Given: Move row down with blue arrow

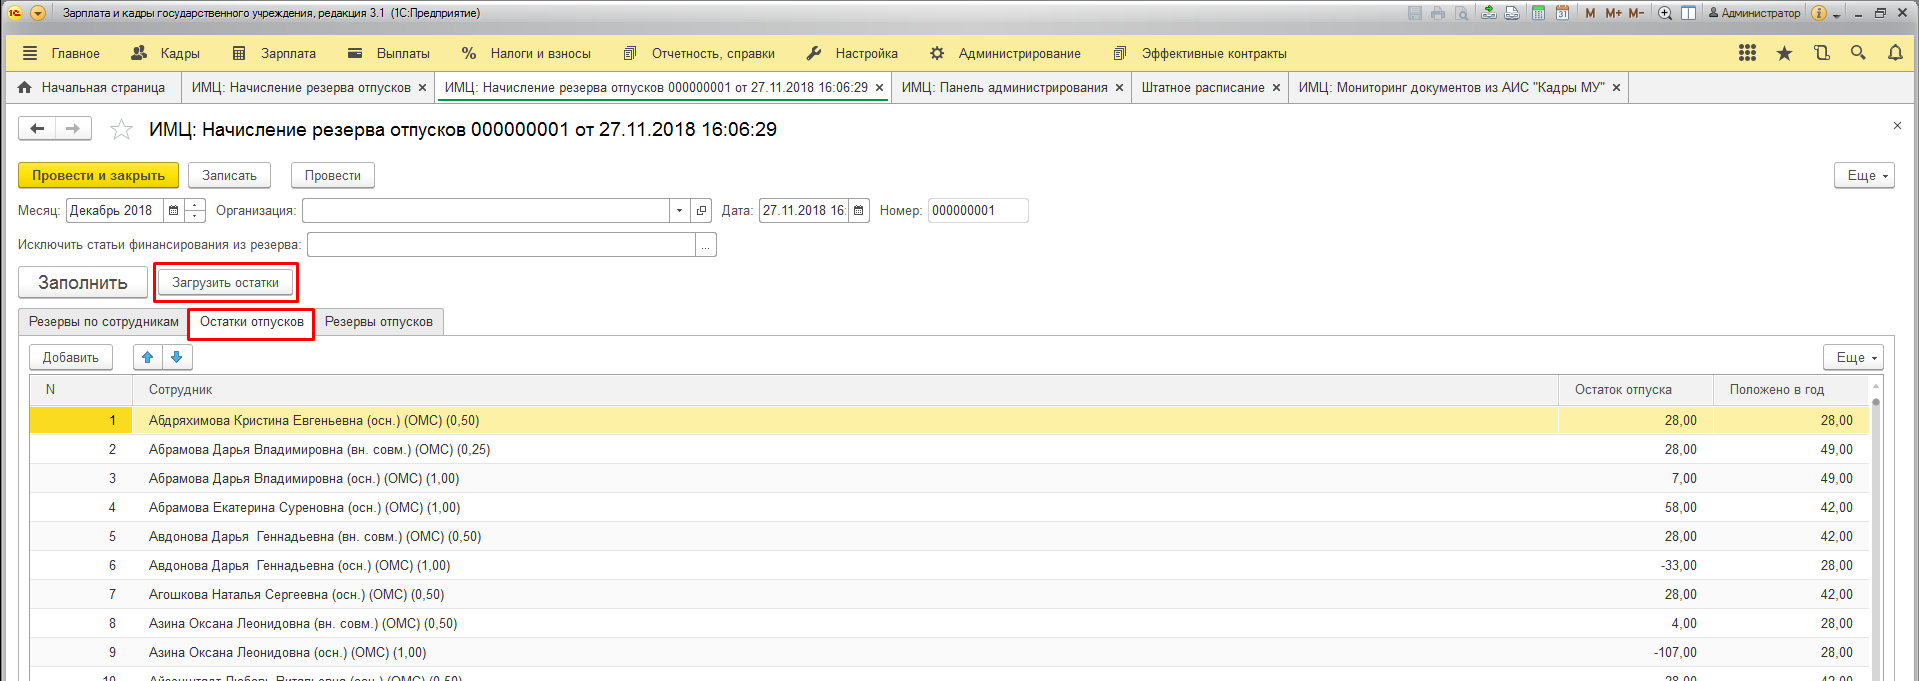Looking at the screenshot, I should 177,357.
